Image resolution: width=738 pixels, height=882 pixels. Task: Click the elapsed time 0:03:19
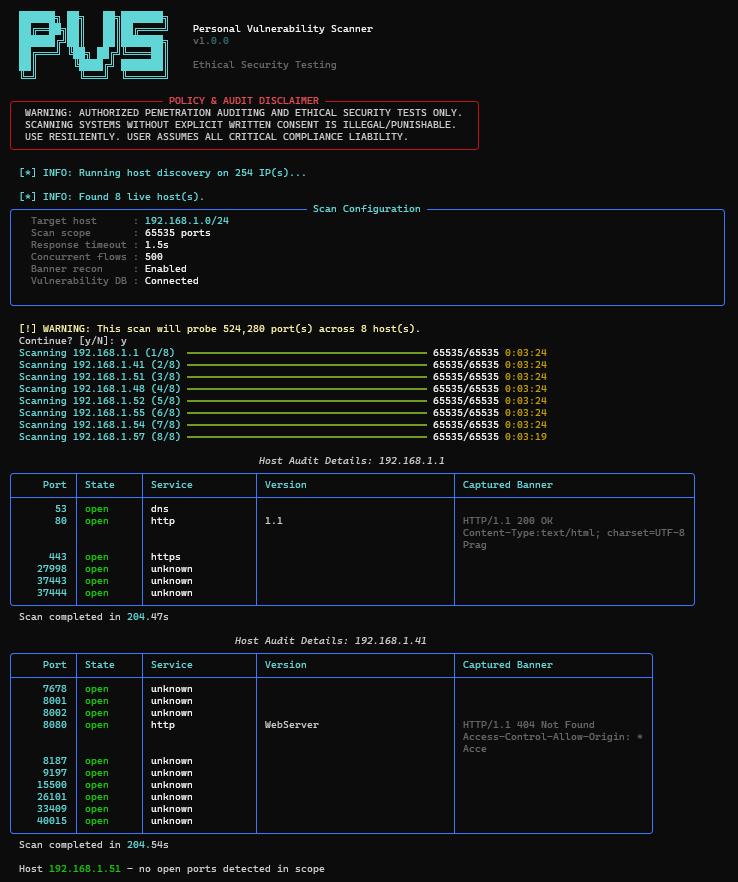tap(525, 436)
